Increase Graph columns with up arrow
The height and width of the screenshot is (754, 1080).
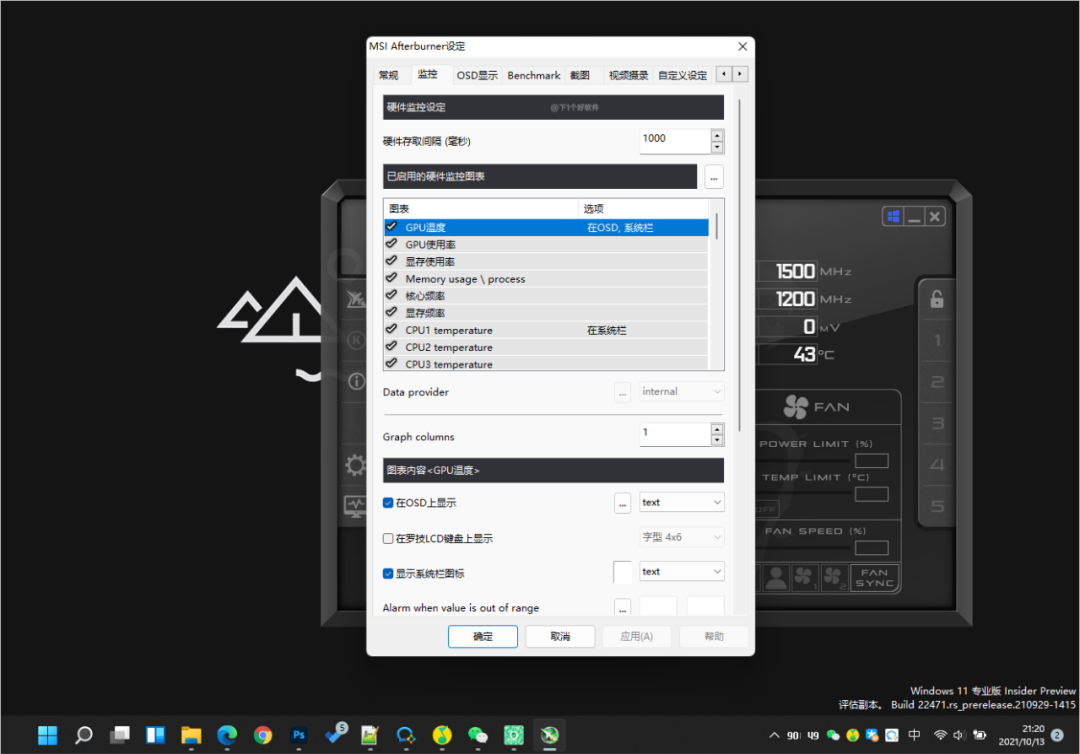tap(717, 430)
